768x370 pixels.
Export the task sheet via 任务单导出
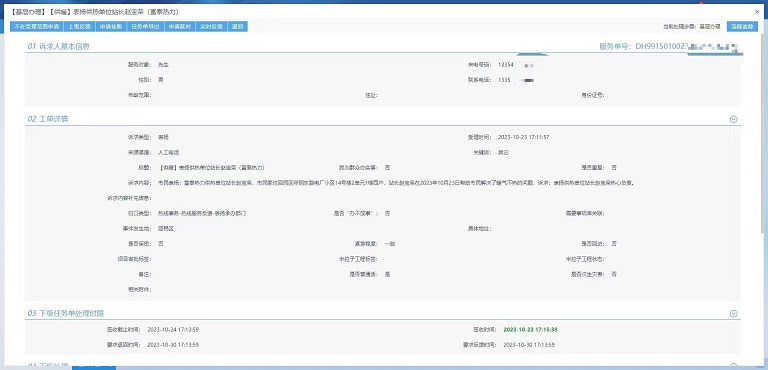[145, 26]
